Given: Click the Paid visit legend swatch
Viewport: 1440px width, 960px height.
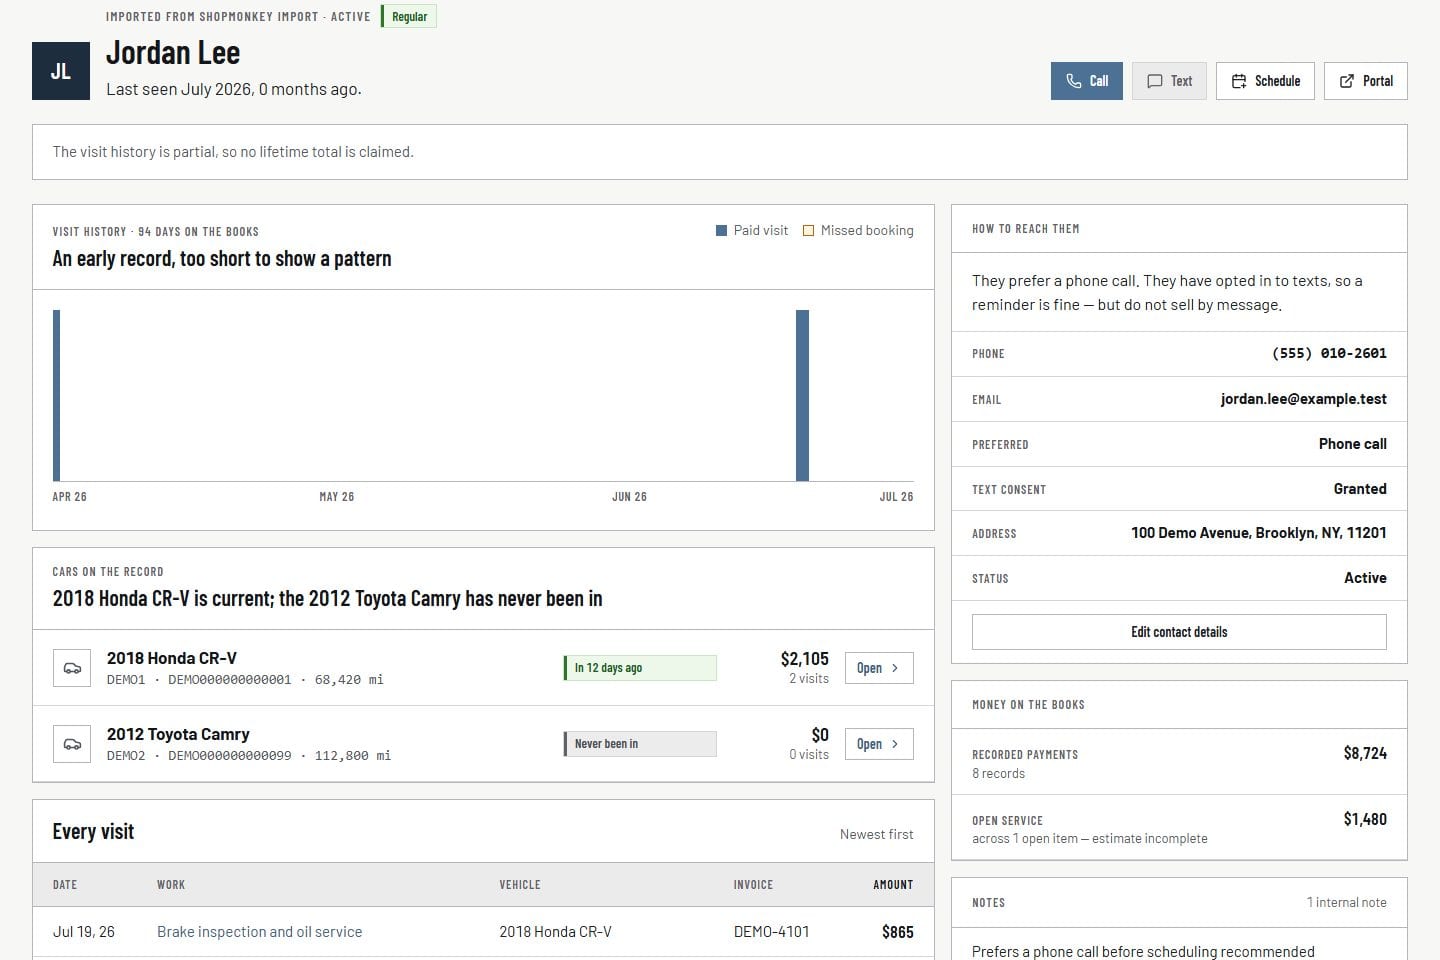Looking at the screenshot, I should point(721,231).
